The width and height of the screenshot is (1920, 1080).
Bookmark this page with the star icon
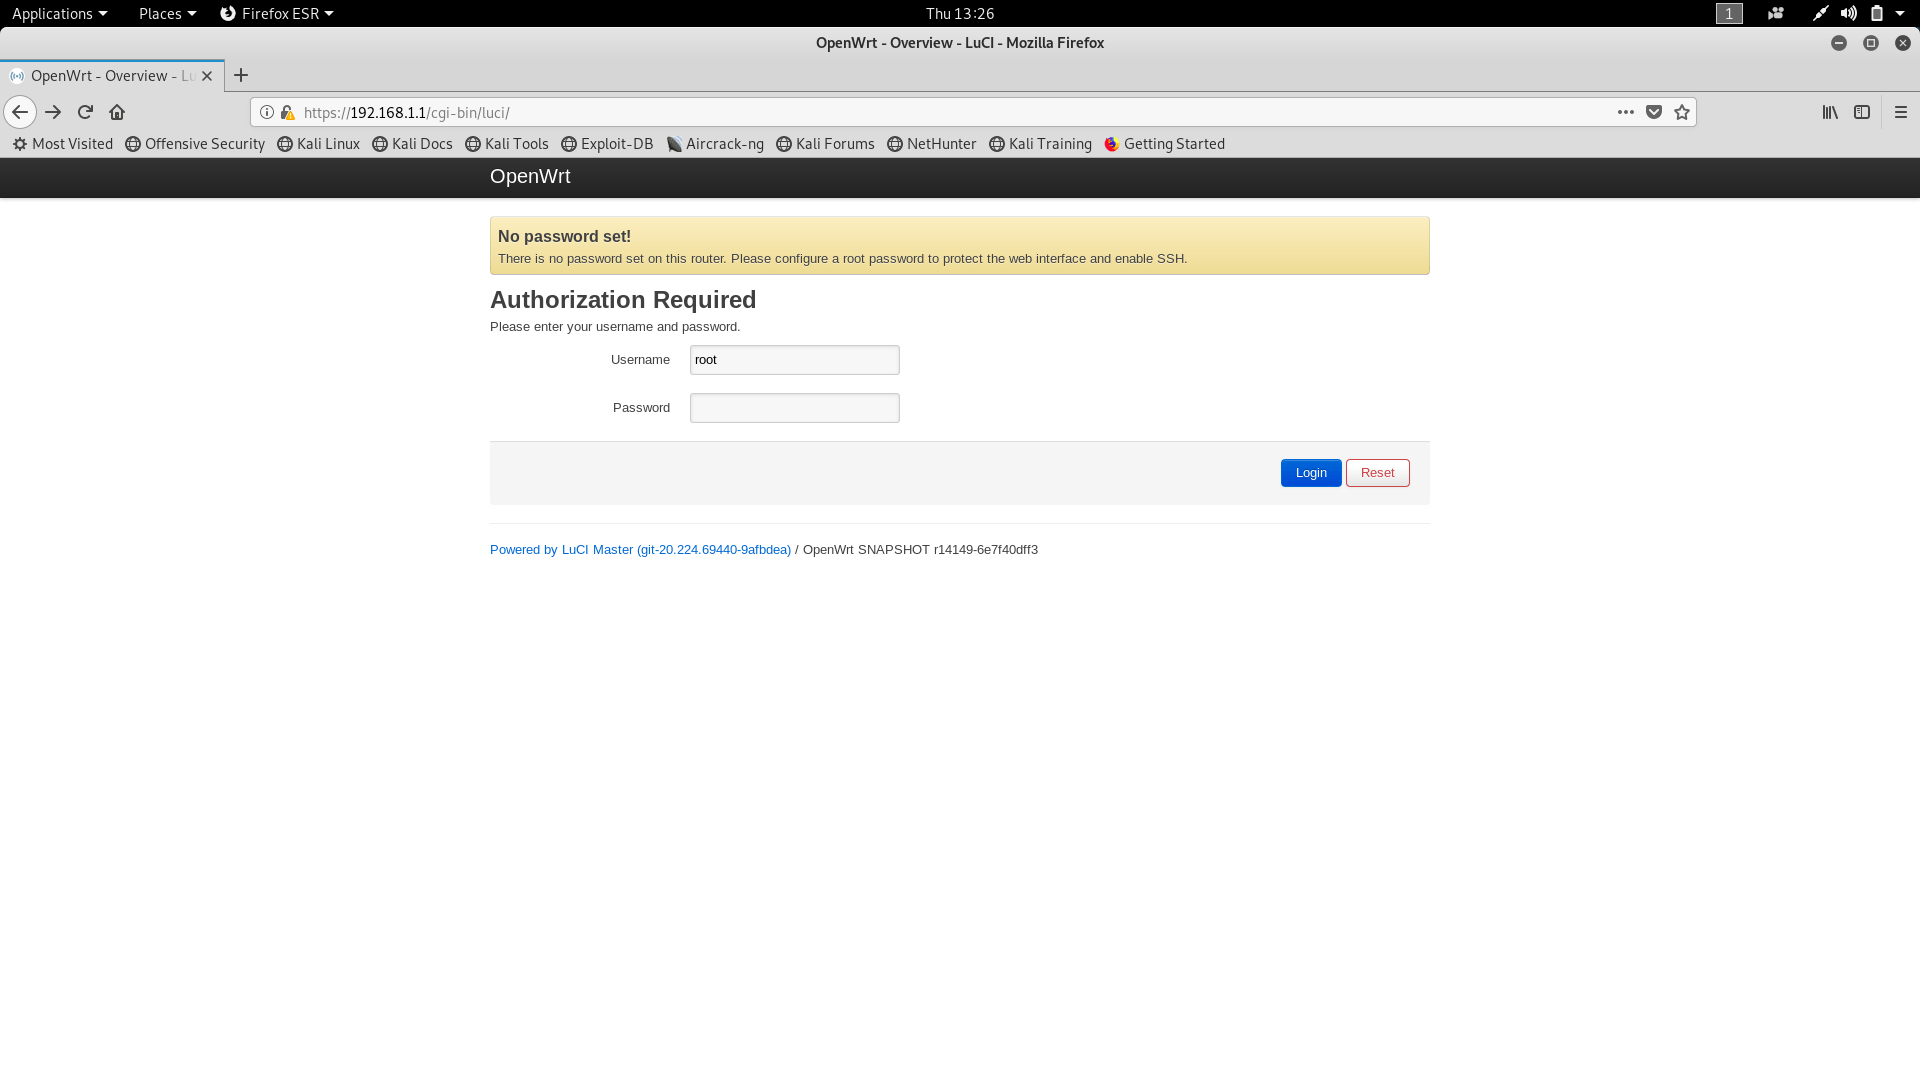(1682, 112)
